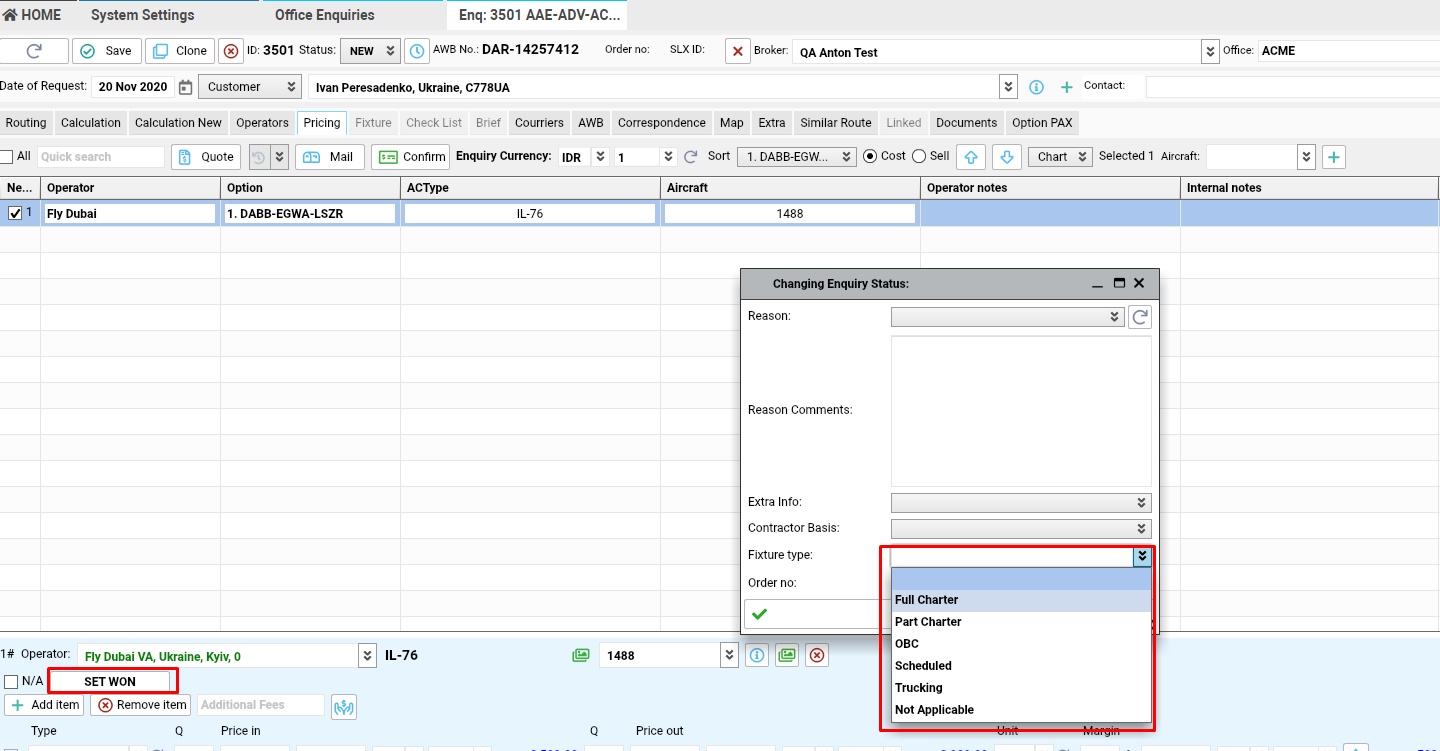Open the Correspondence tab
The width and height of the screenshot is (1440, 751).
661,123
